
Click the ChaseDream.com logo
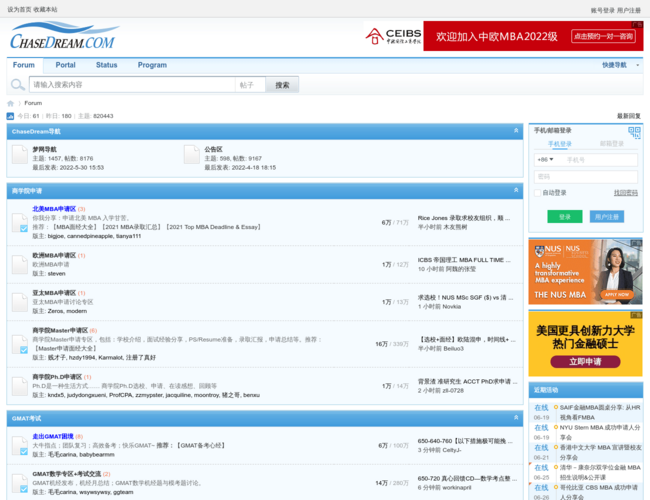[62, 39]
